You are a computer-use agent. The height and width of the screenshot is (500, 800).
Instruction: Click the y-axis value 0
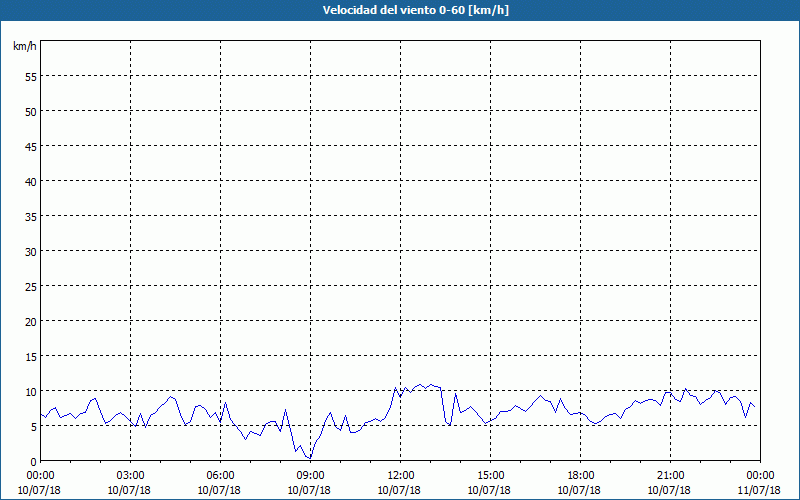coord(34,461)
